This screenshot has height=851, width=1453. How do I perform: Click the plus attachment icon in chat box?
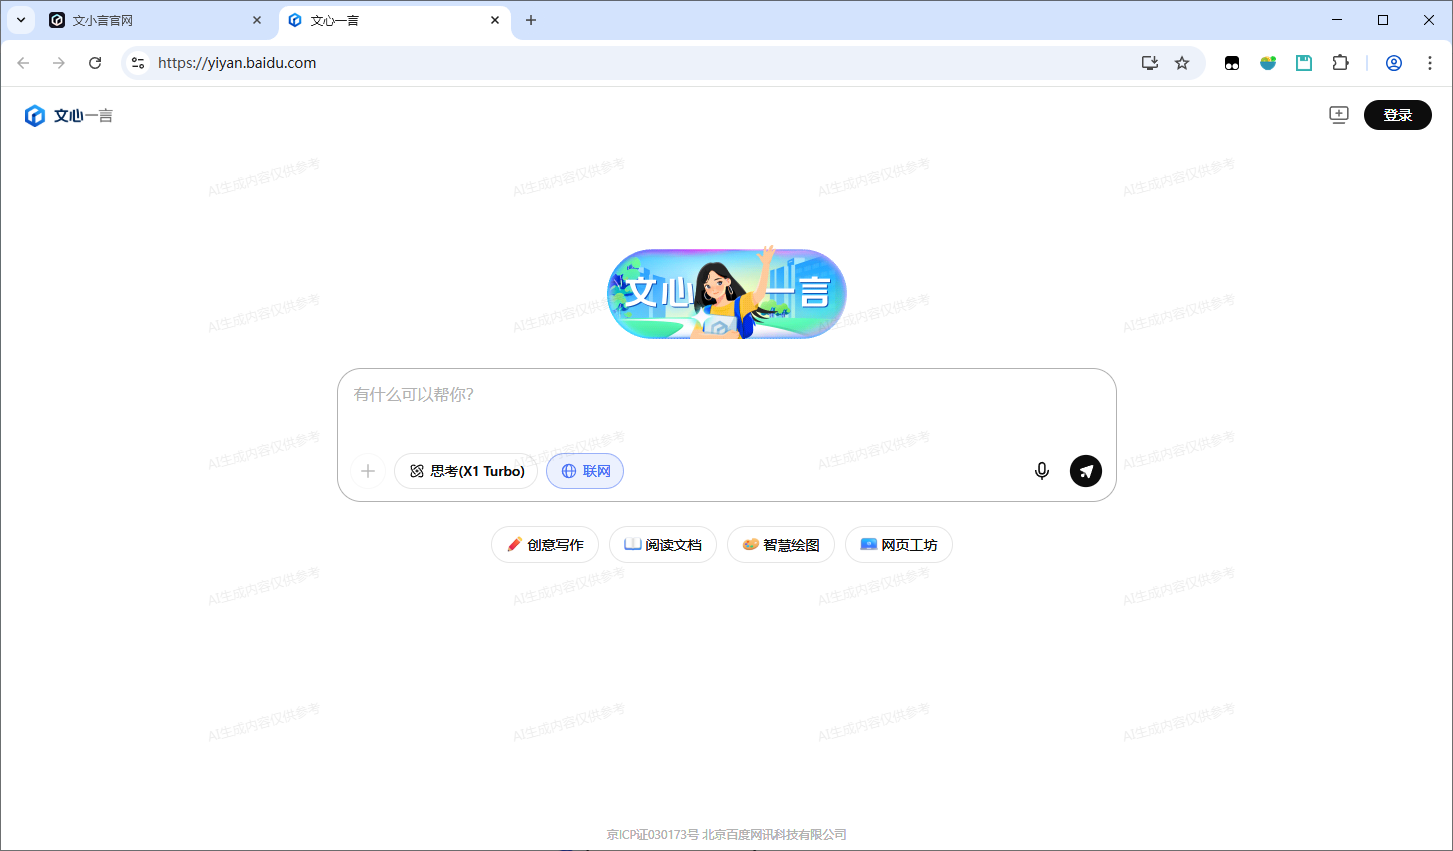click(x=368, y=471)
